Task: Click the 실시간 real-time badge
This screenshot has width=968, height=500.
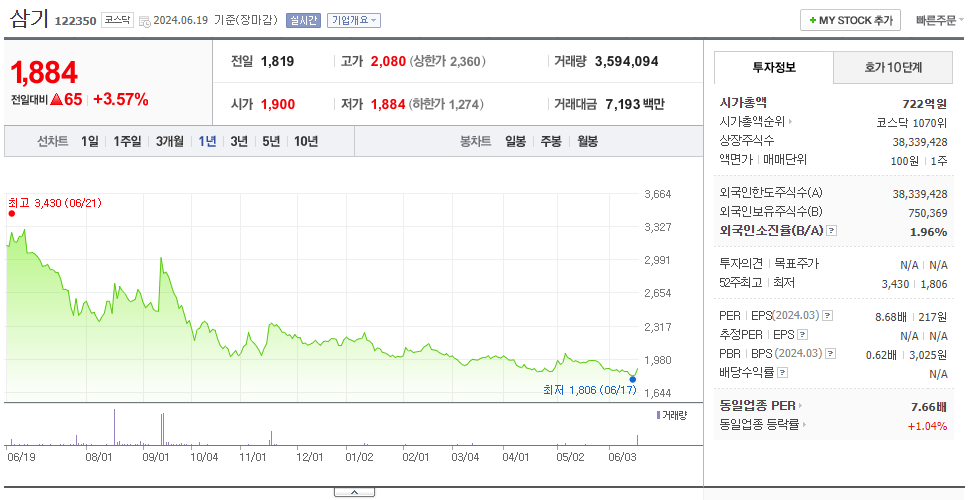Action: coord(303,20)
